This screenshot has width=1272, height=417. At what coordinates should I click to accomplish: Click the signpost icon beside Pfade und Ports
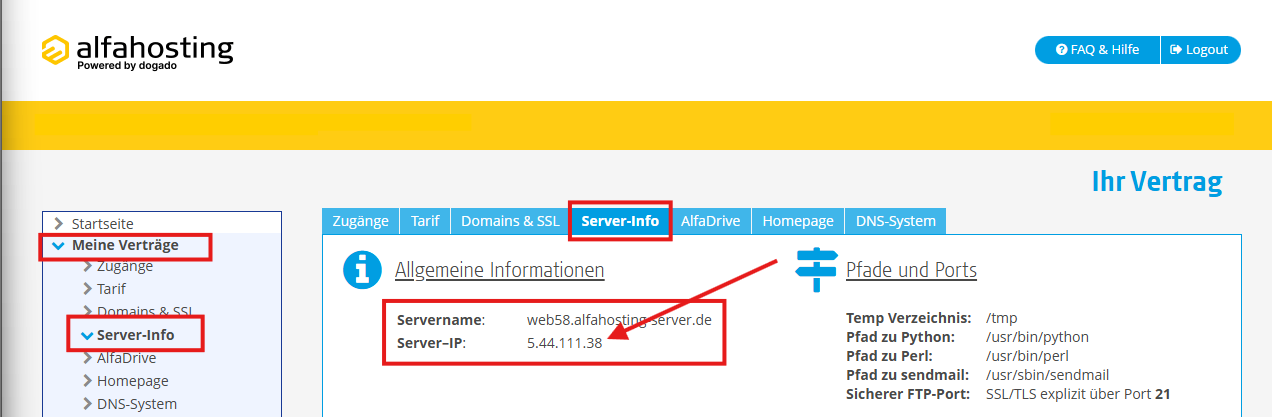[815, 269]
